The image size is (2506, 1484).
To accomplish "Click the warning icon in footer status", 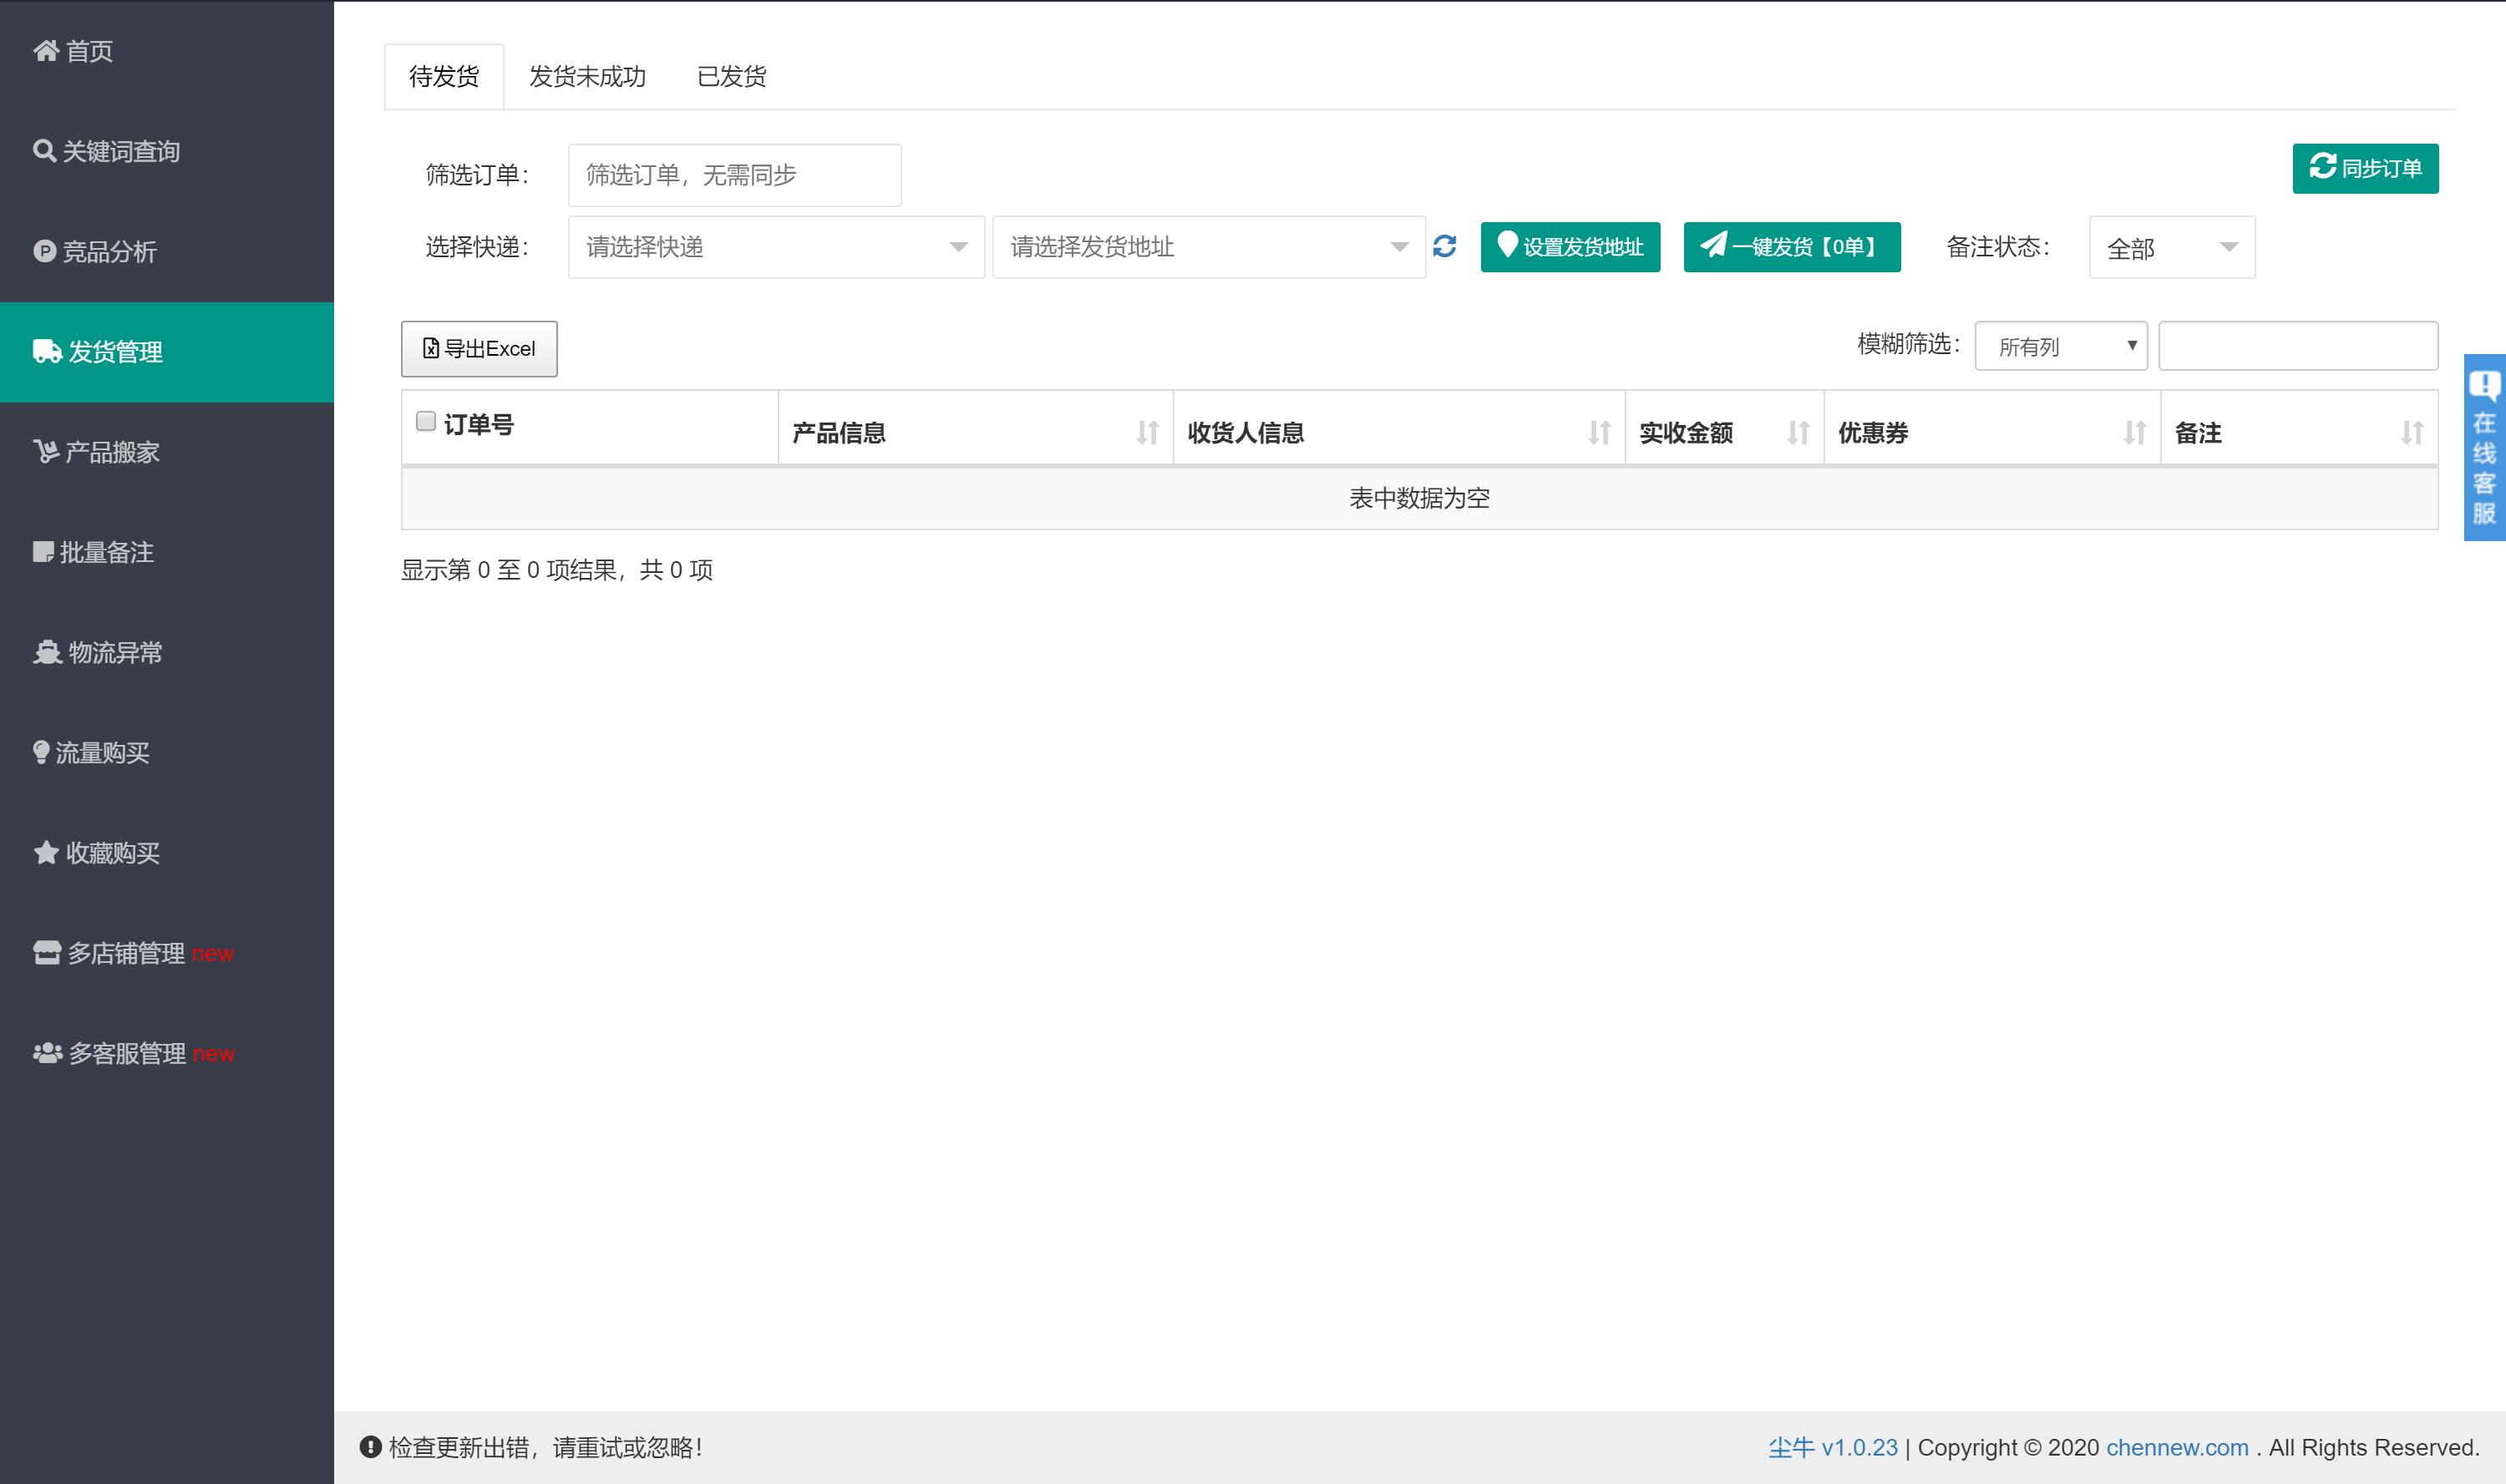I will tap(370, 1446).
